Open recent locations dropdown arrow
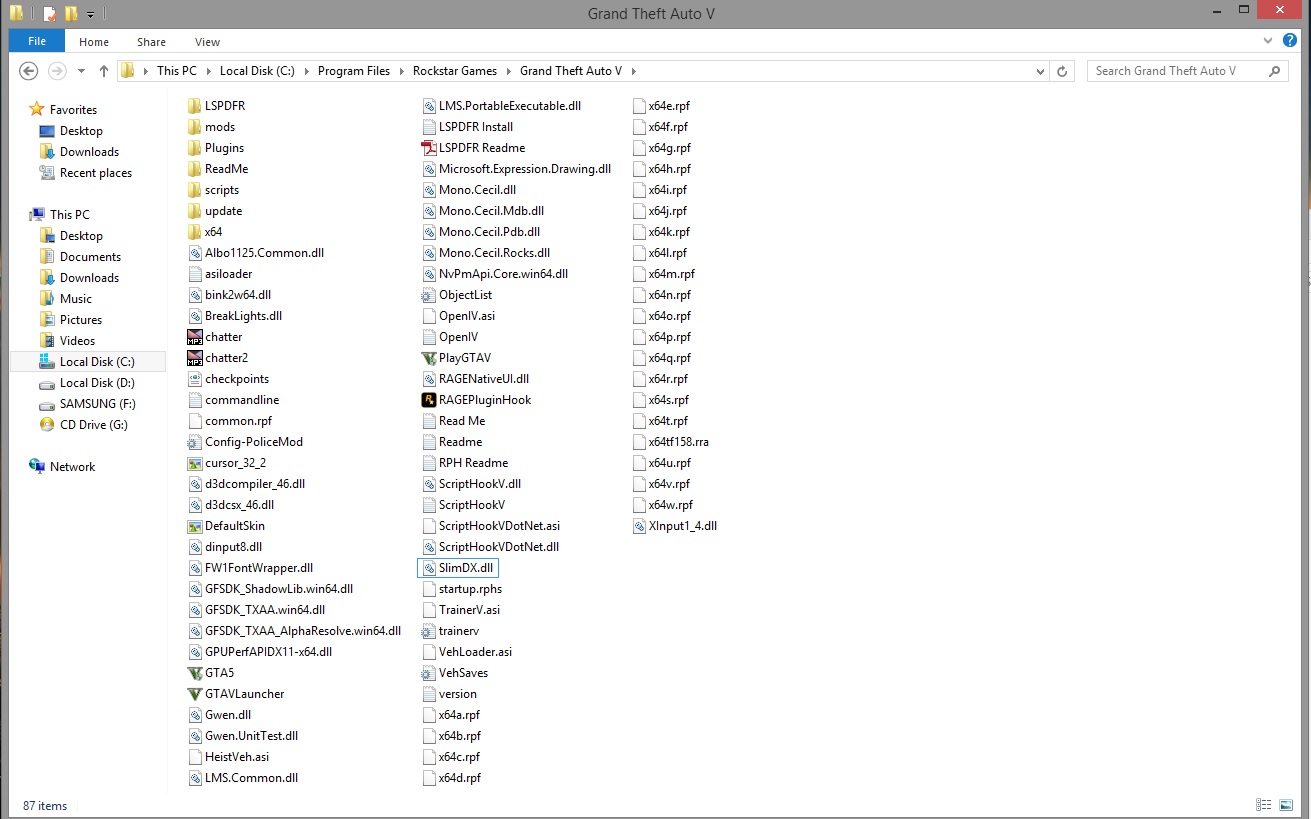The height and width of the screenshot is (819, 1311). click(x=78, y=71)
